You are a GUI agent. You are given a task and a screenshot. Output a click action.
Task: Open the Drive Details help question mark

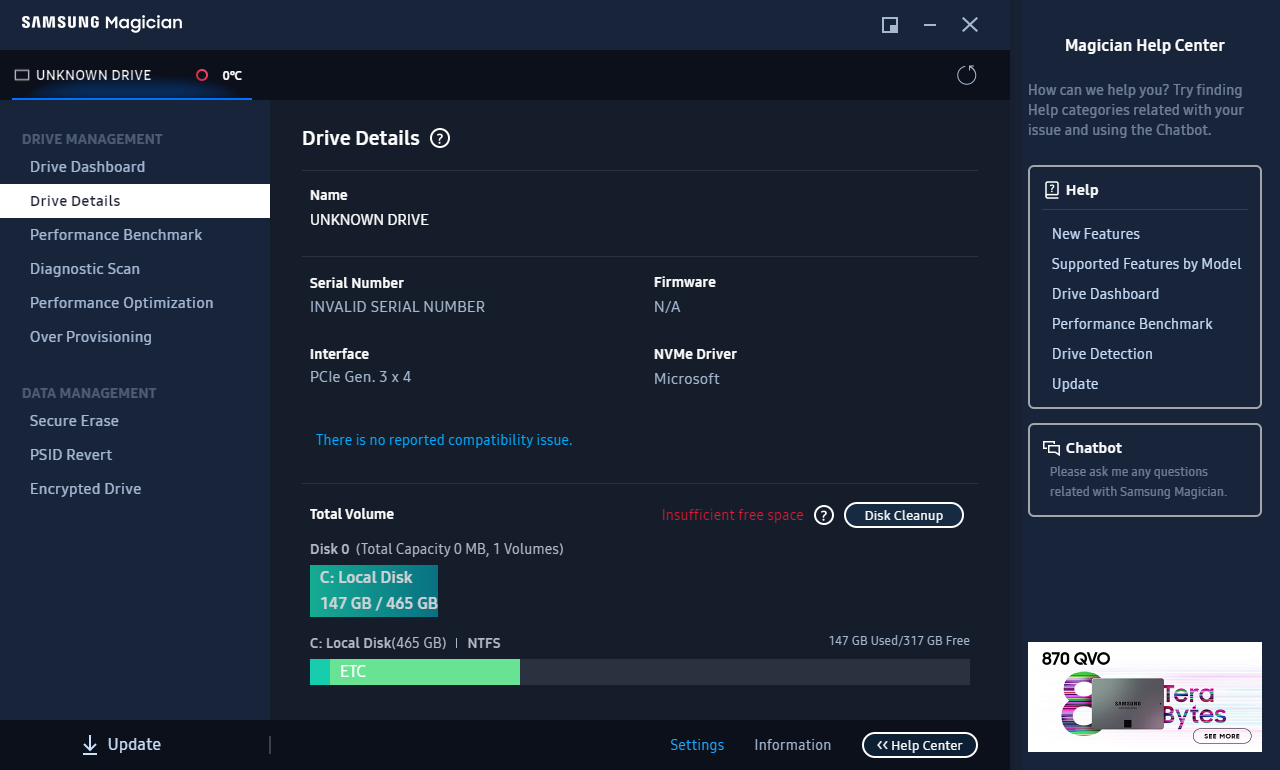pos(440,139)
